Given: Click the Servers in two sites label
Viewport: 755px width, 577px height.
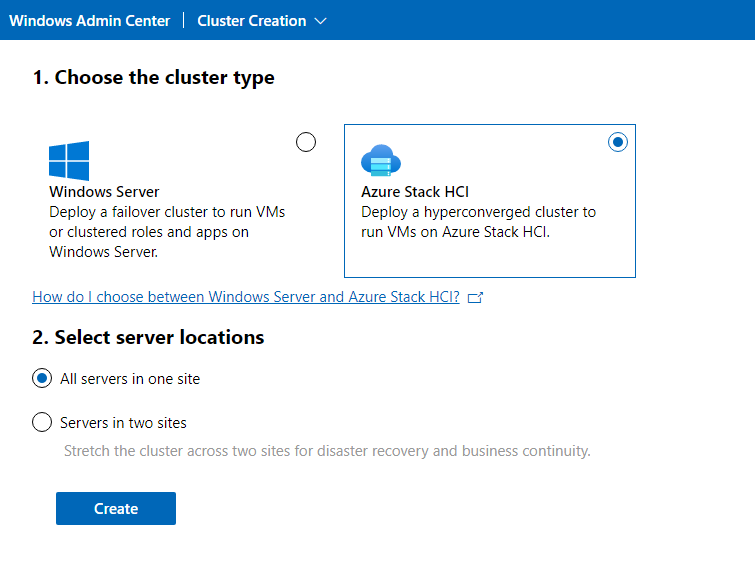Looking at the screenshot, I should 123,422.
